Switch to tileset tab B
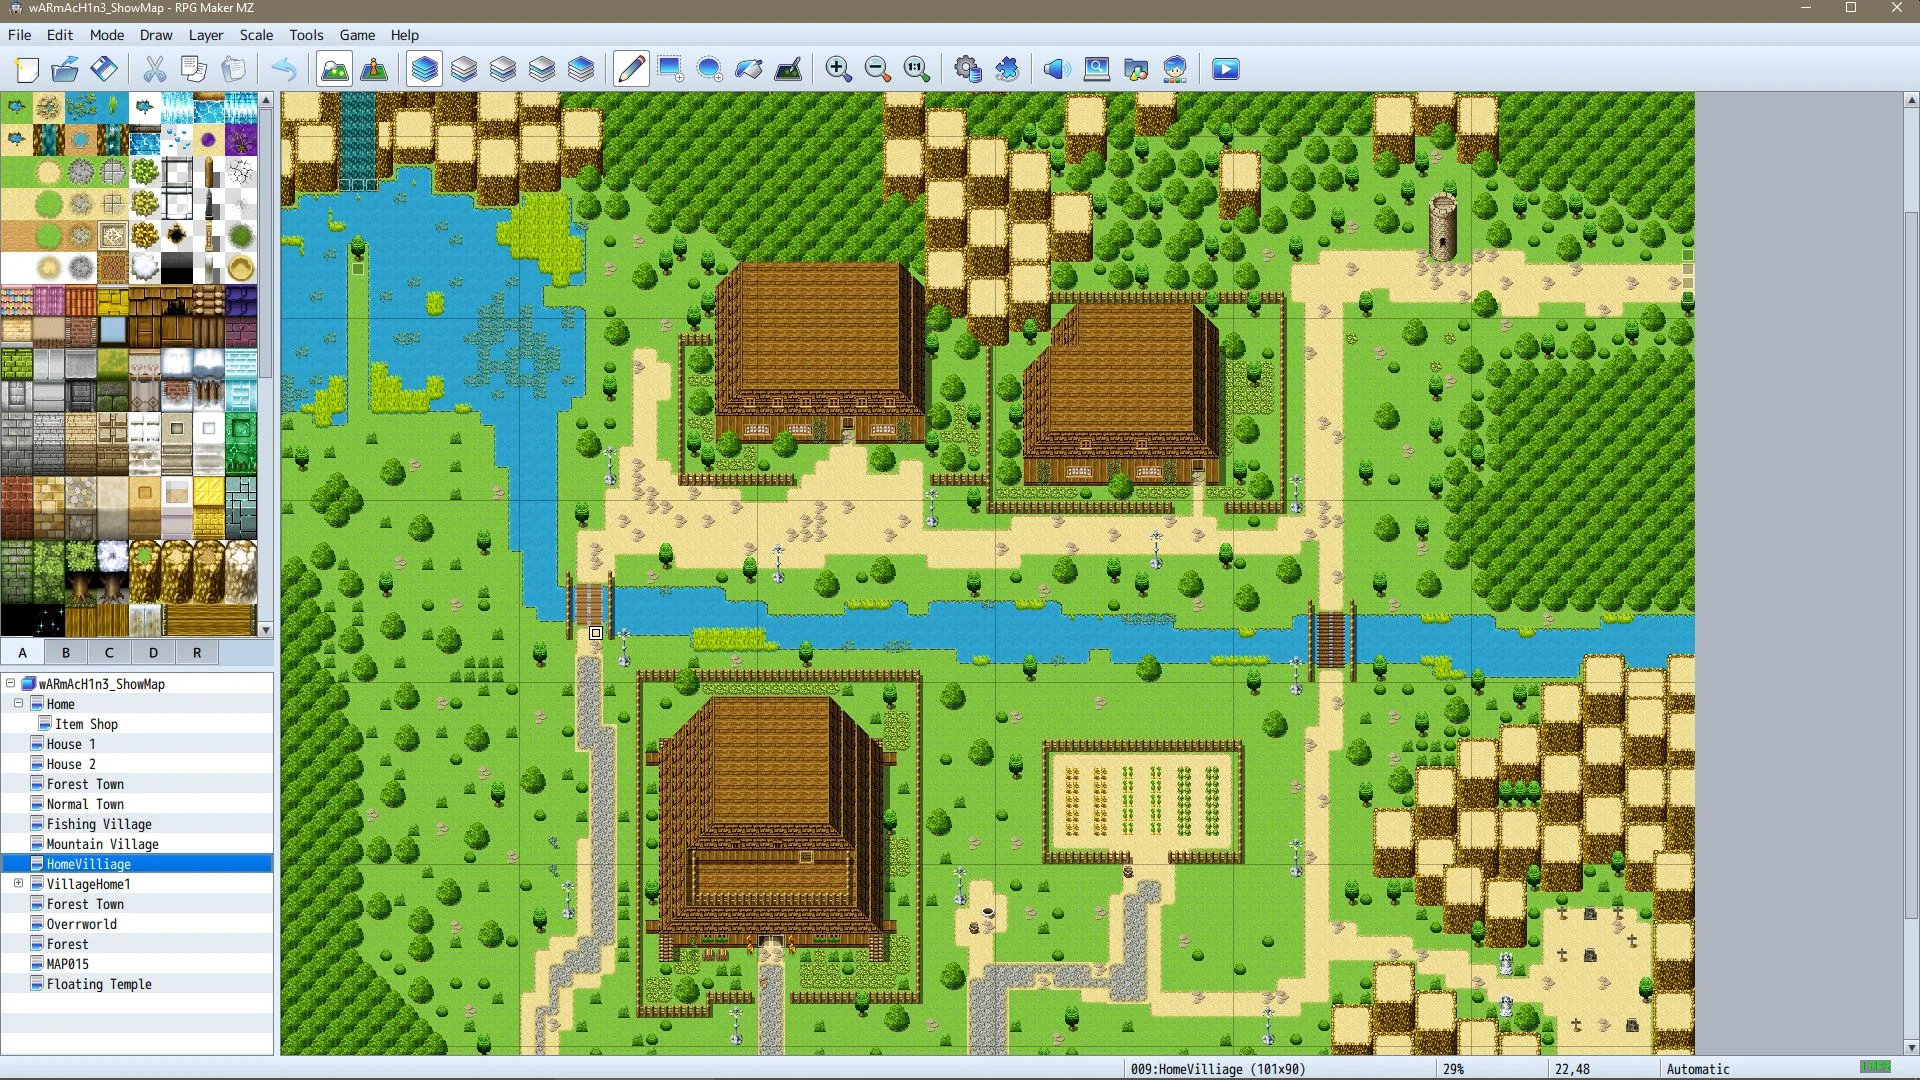The height and width of the screenshot is (1080, 1920). [x=66, y=652]
